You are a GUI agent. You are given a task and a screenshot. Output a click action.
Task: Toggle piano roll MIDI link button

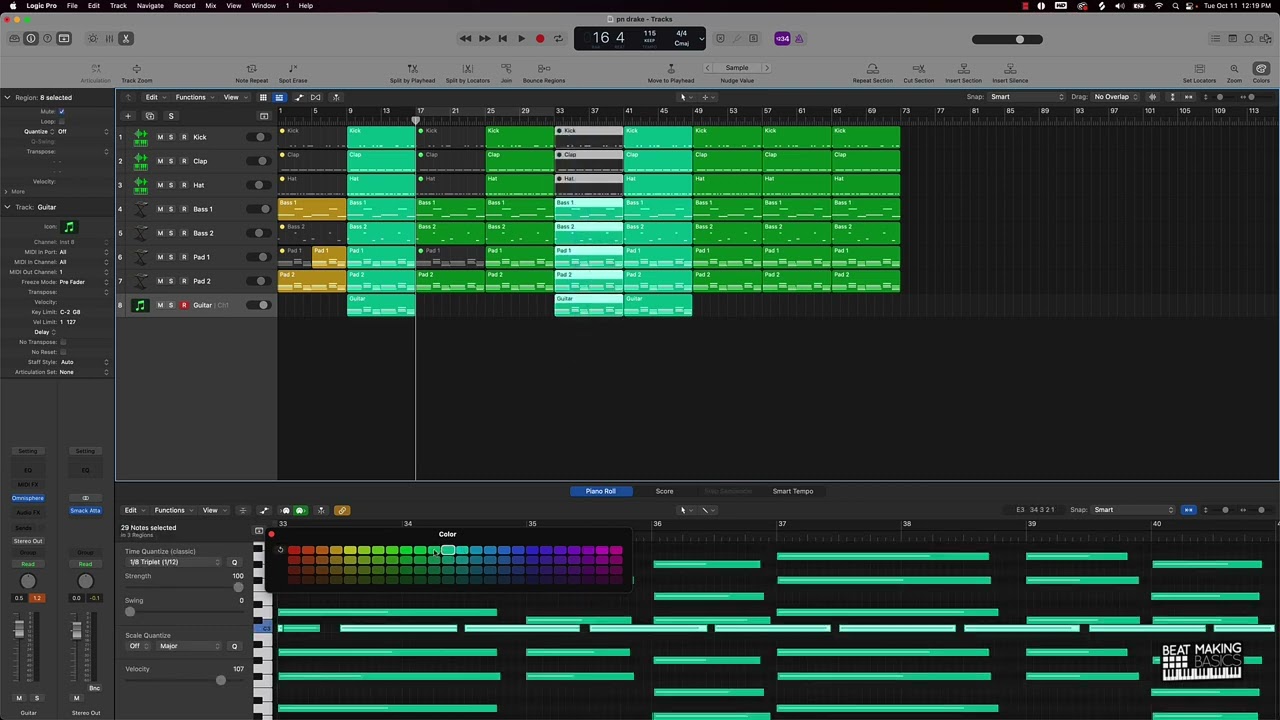click(x=342, y=510)
